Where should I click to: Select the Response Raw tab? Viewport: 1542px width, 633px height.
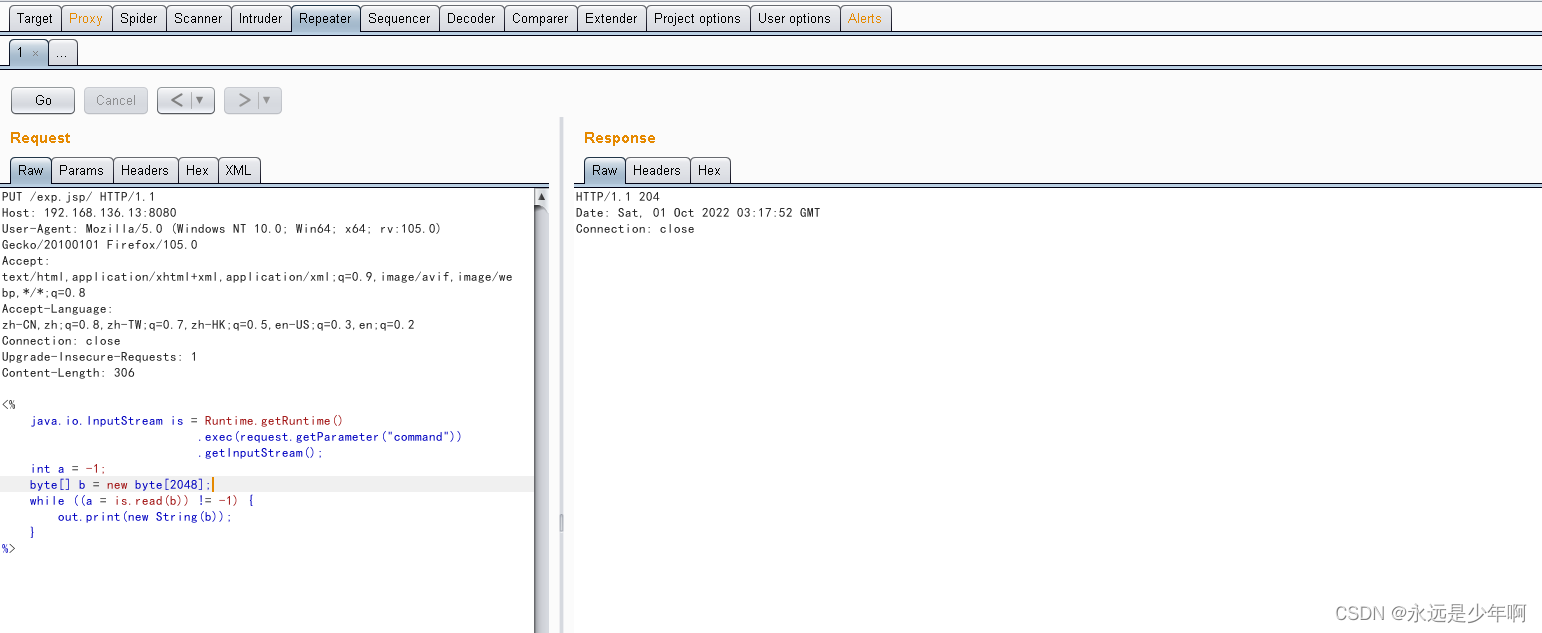click(x=605, y=170)
